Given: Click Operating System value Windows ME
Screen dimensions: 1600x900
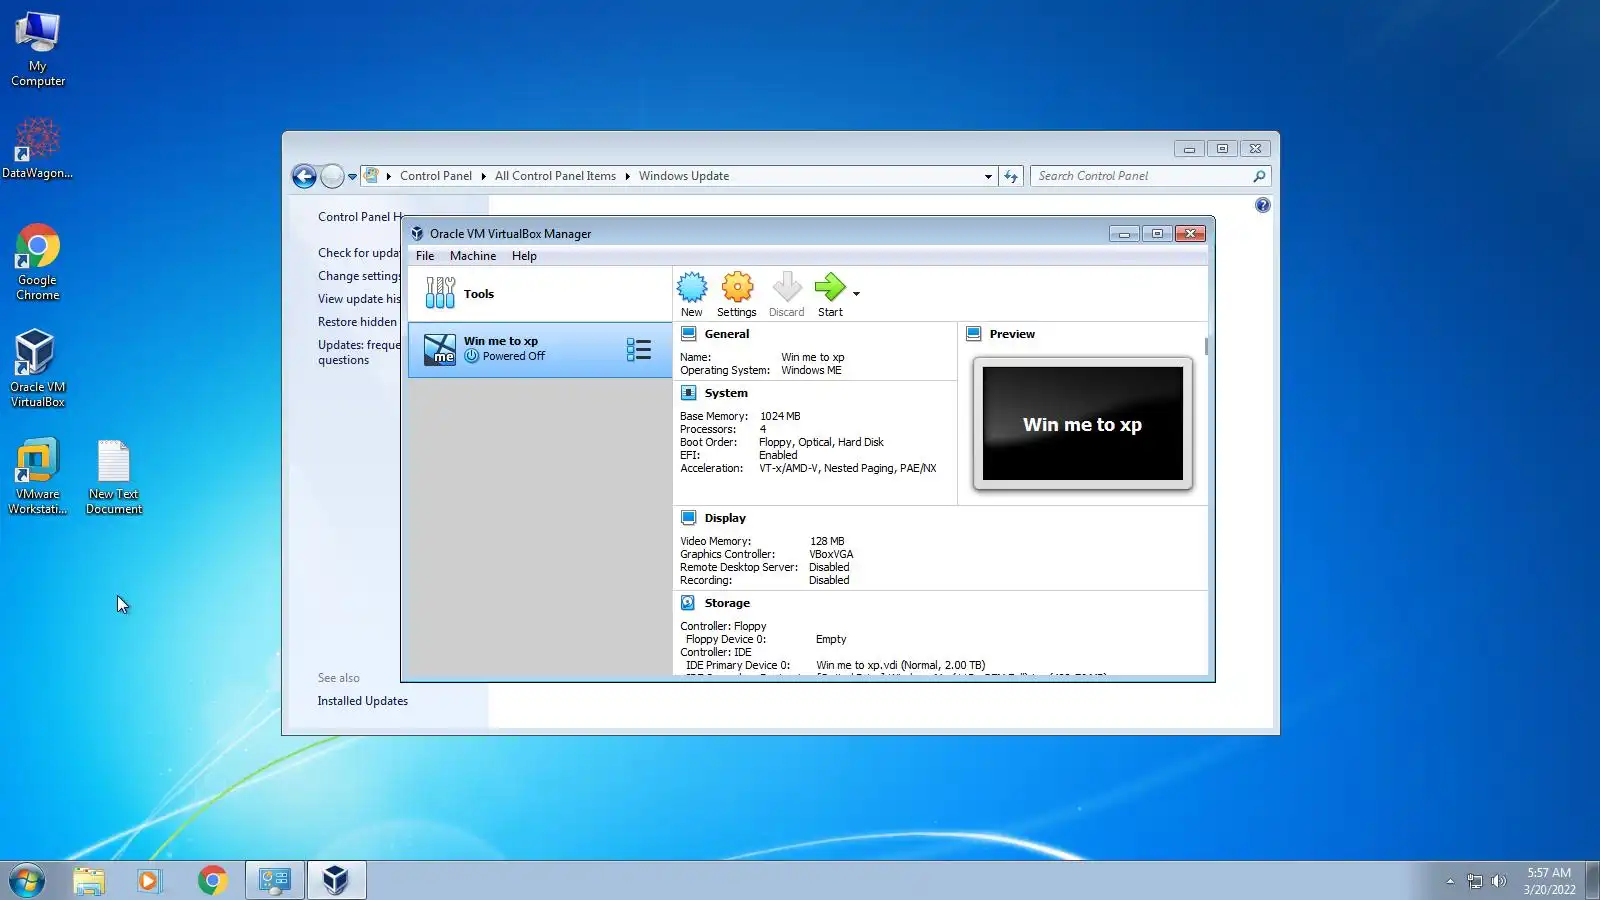Looking at the screenshot, I should 811,370.
